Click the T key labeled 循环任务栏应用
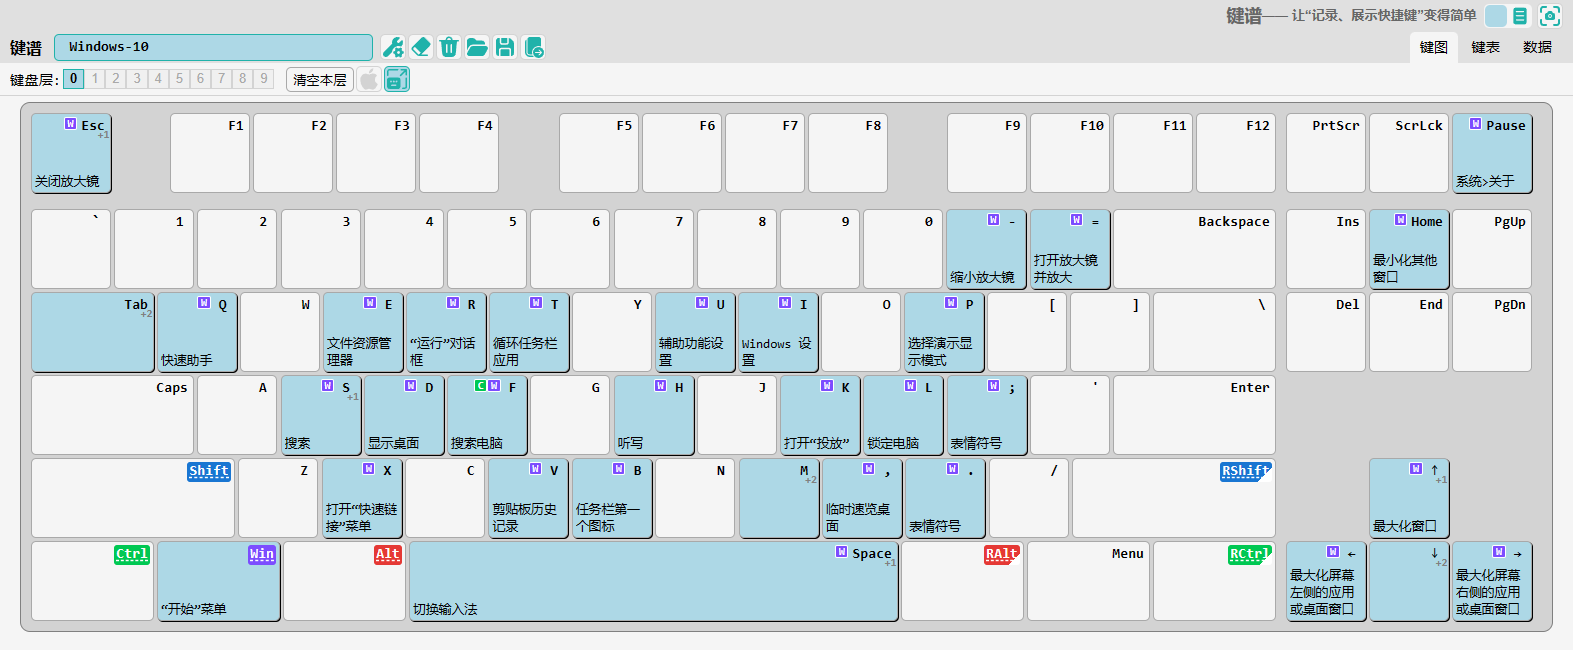 click(x=528, y=332)
